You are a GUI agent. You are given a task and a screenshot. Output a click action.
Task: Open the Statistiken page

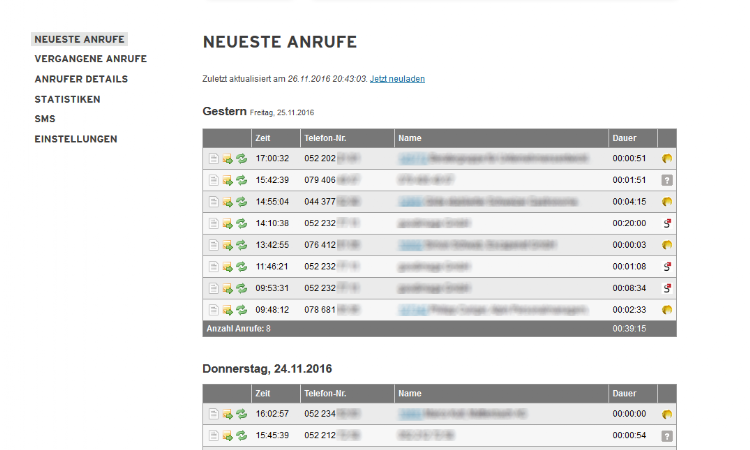[67, 99]
